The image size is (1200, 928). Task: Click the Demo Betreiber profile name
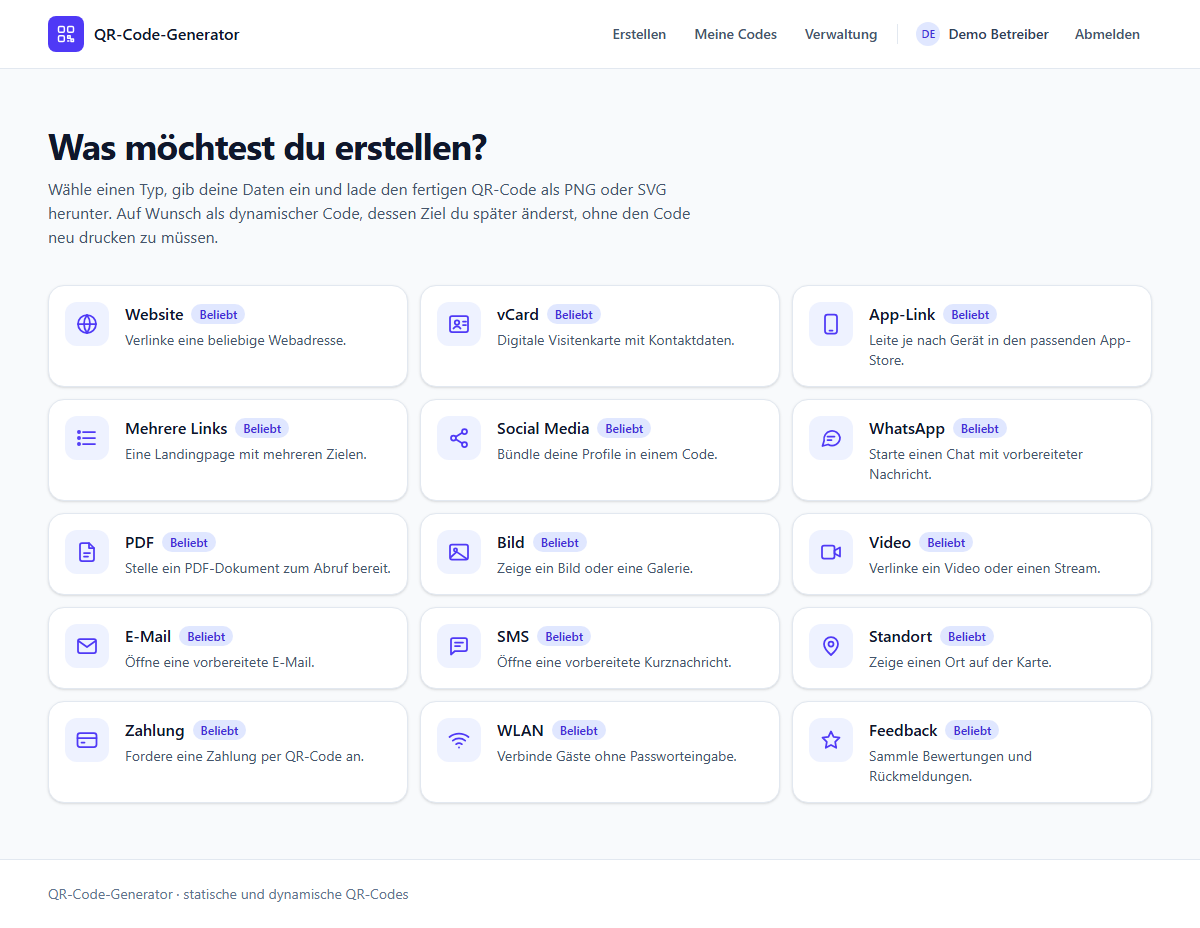(x=999, y=34)
